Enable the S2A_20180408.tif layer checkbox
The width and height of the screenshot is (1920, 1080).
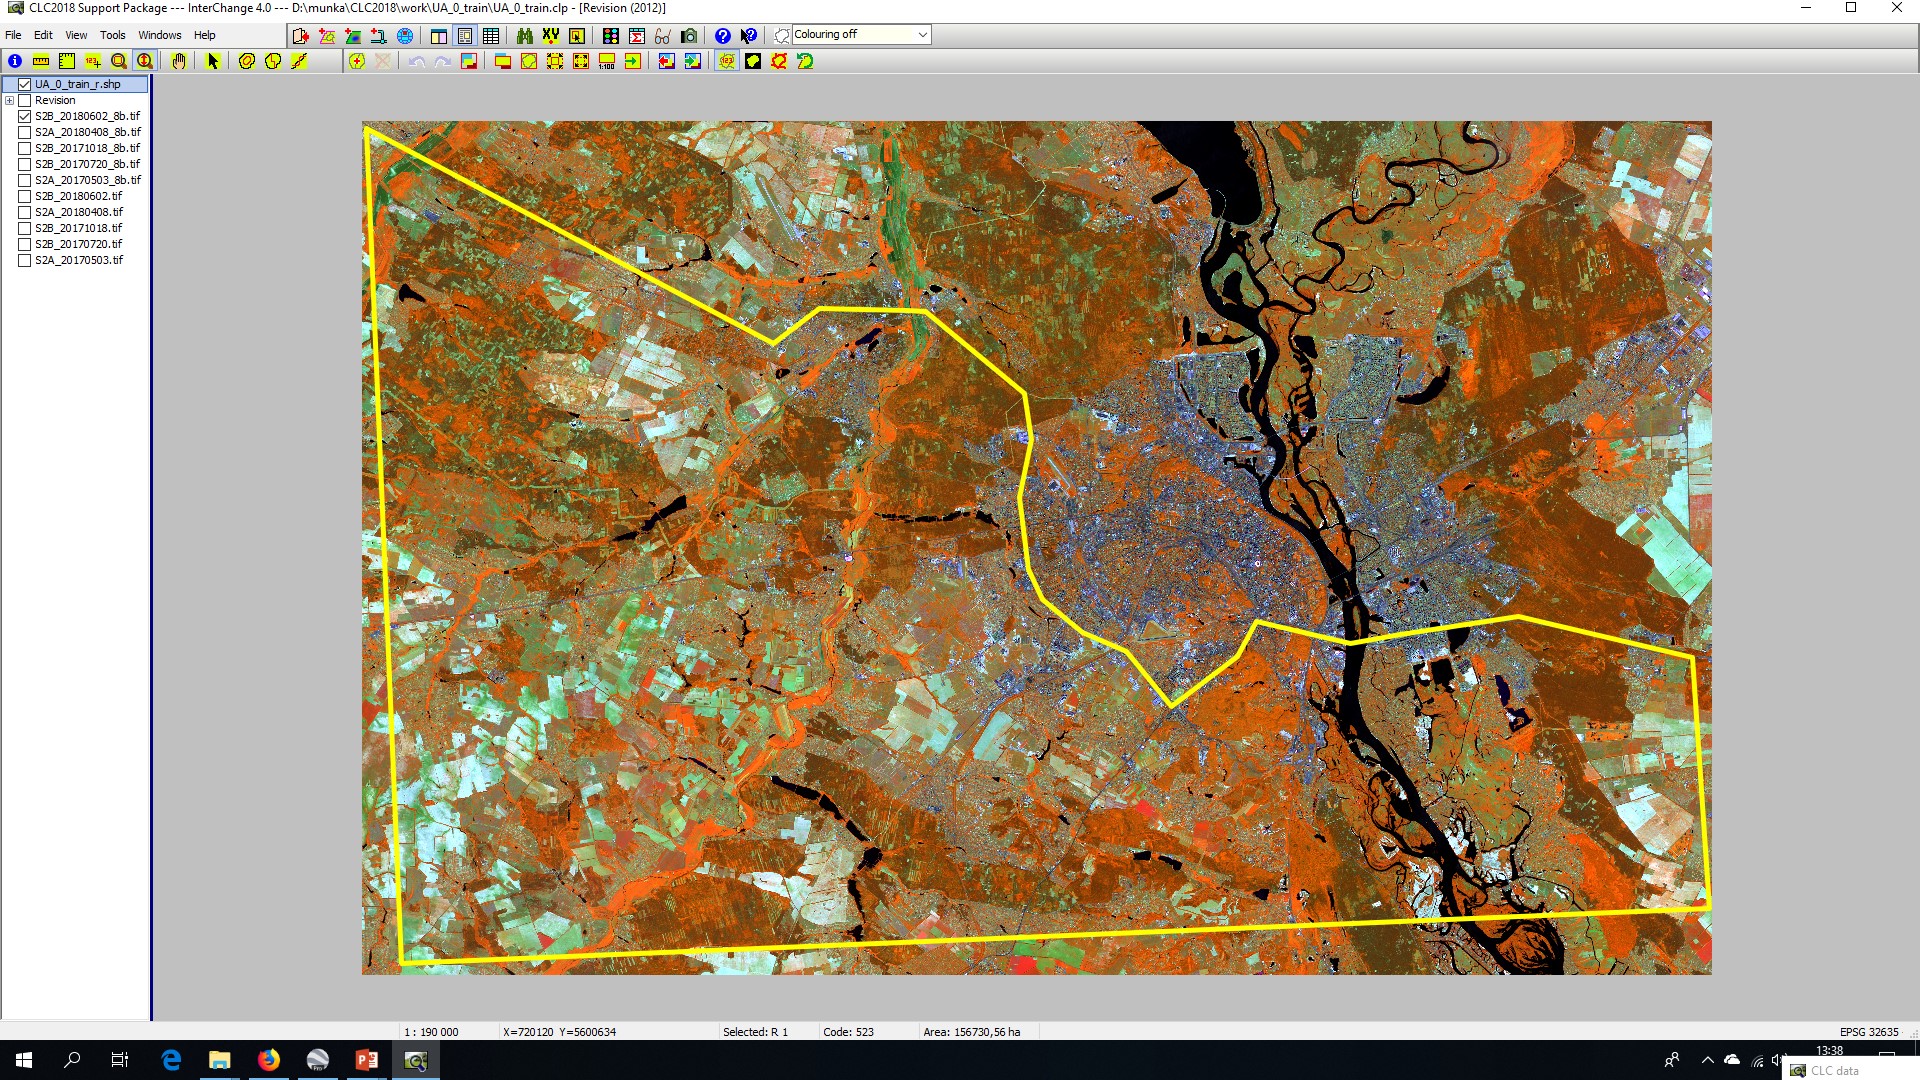click(x=25, y=212)
